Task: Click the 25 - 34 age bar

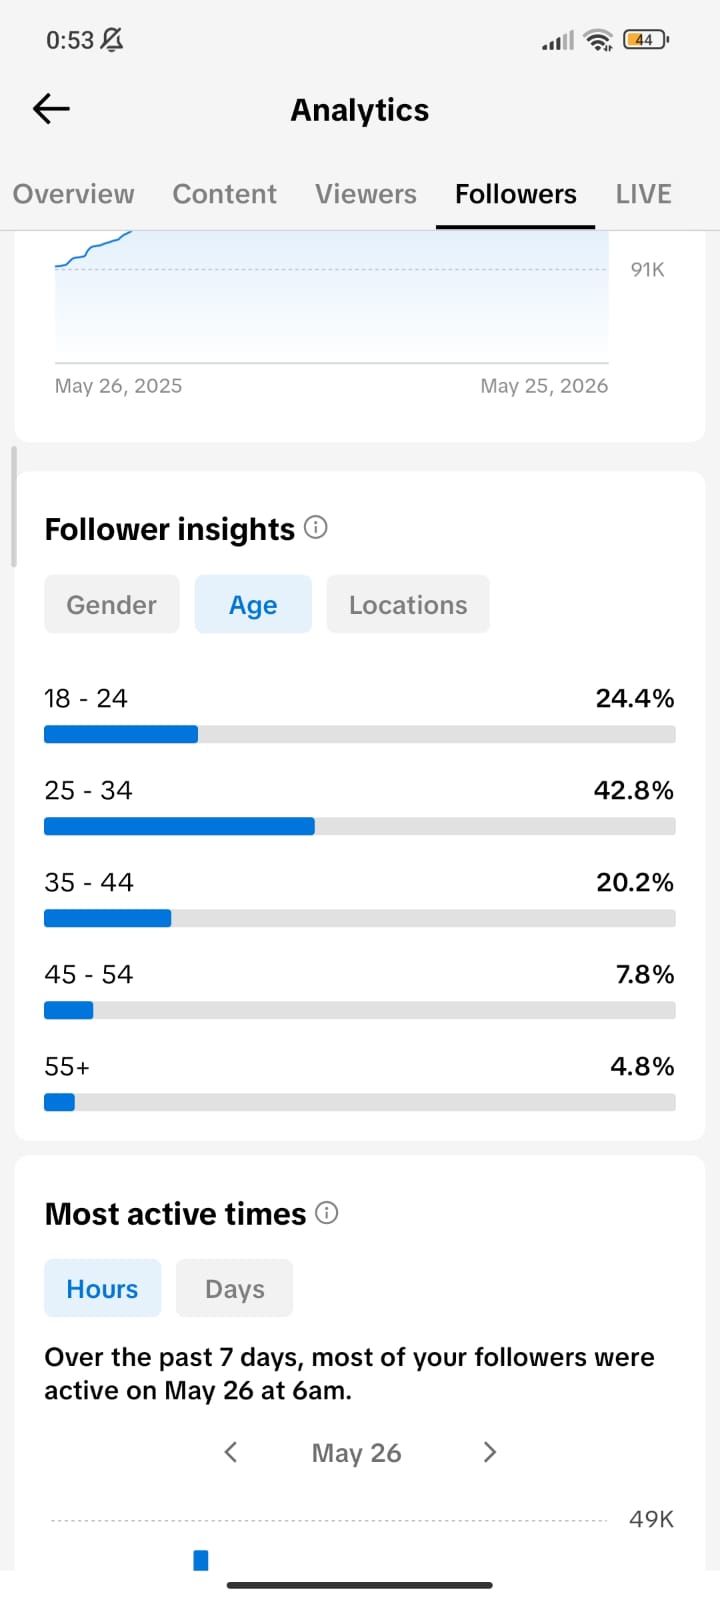Action: coord(360,826)
